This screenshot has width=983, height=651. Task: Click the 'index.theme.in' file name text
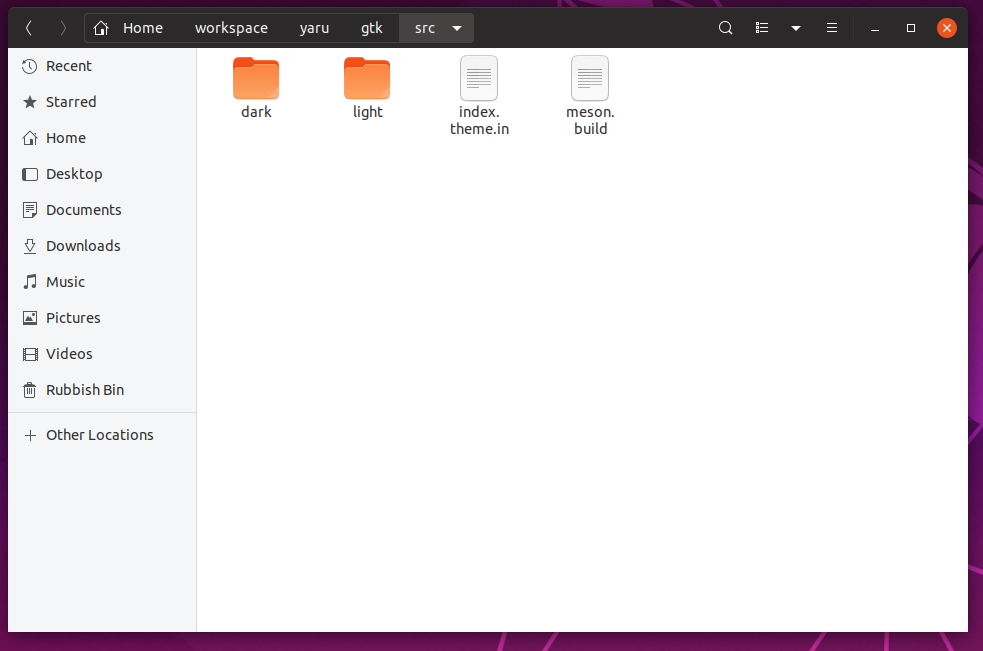click(x=480, y=120)
